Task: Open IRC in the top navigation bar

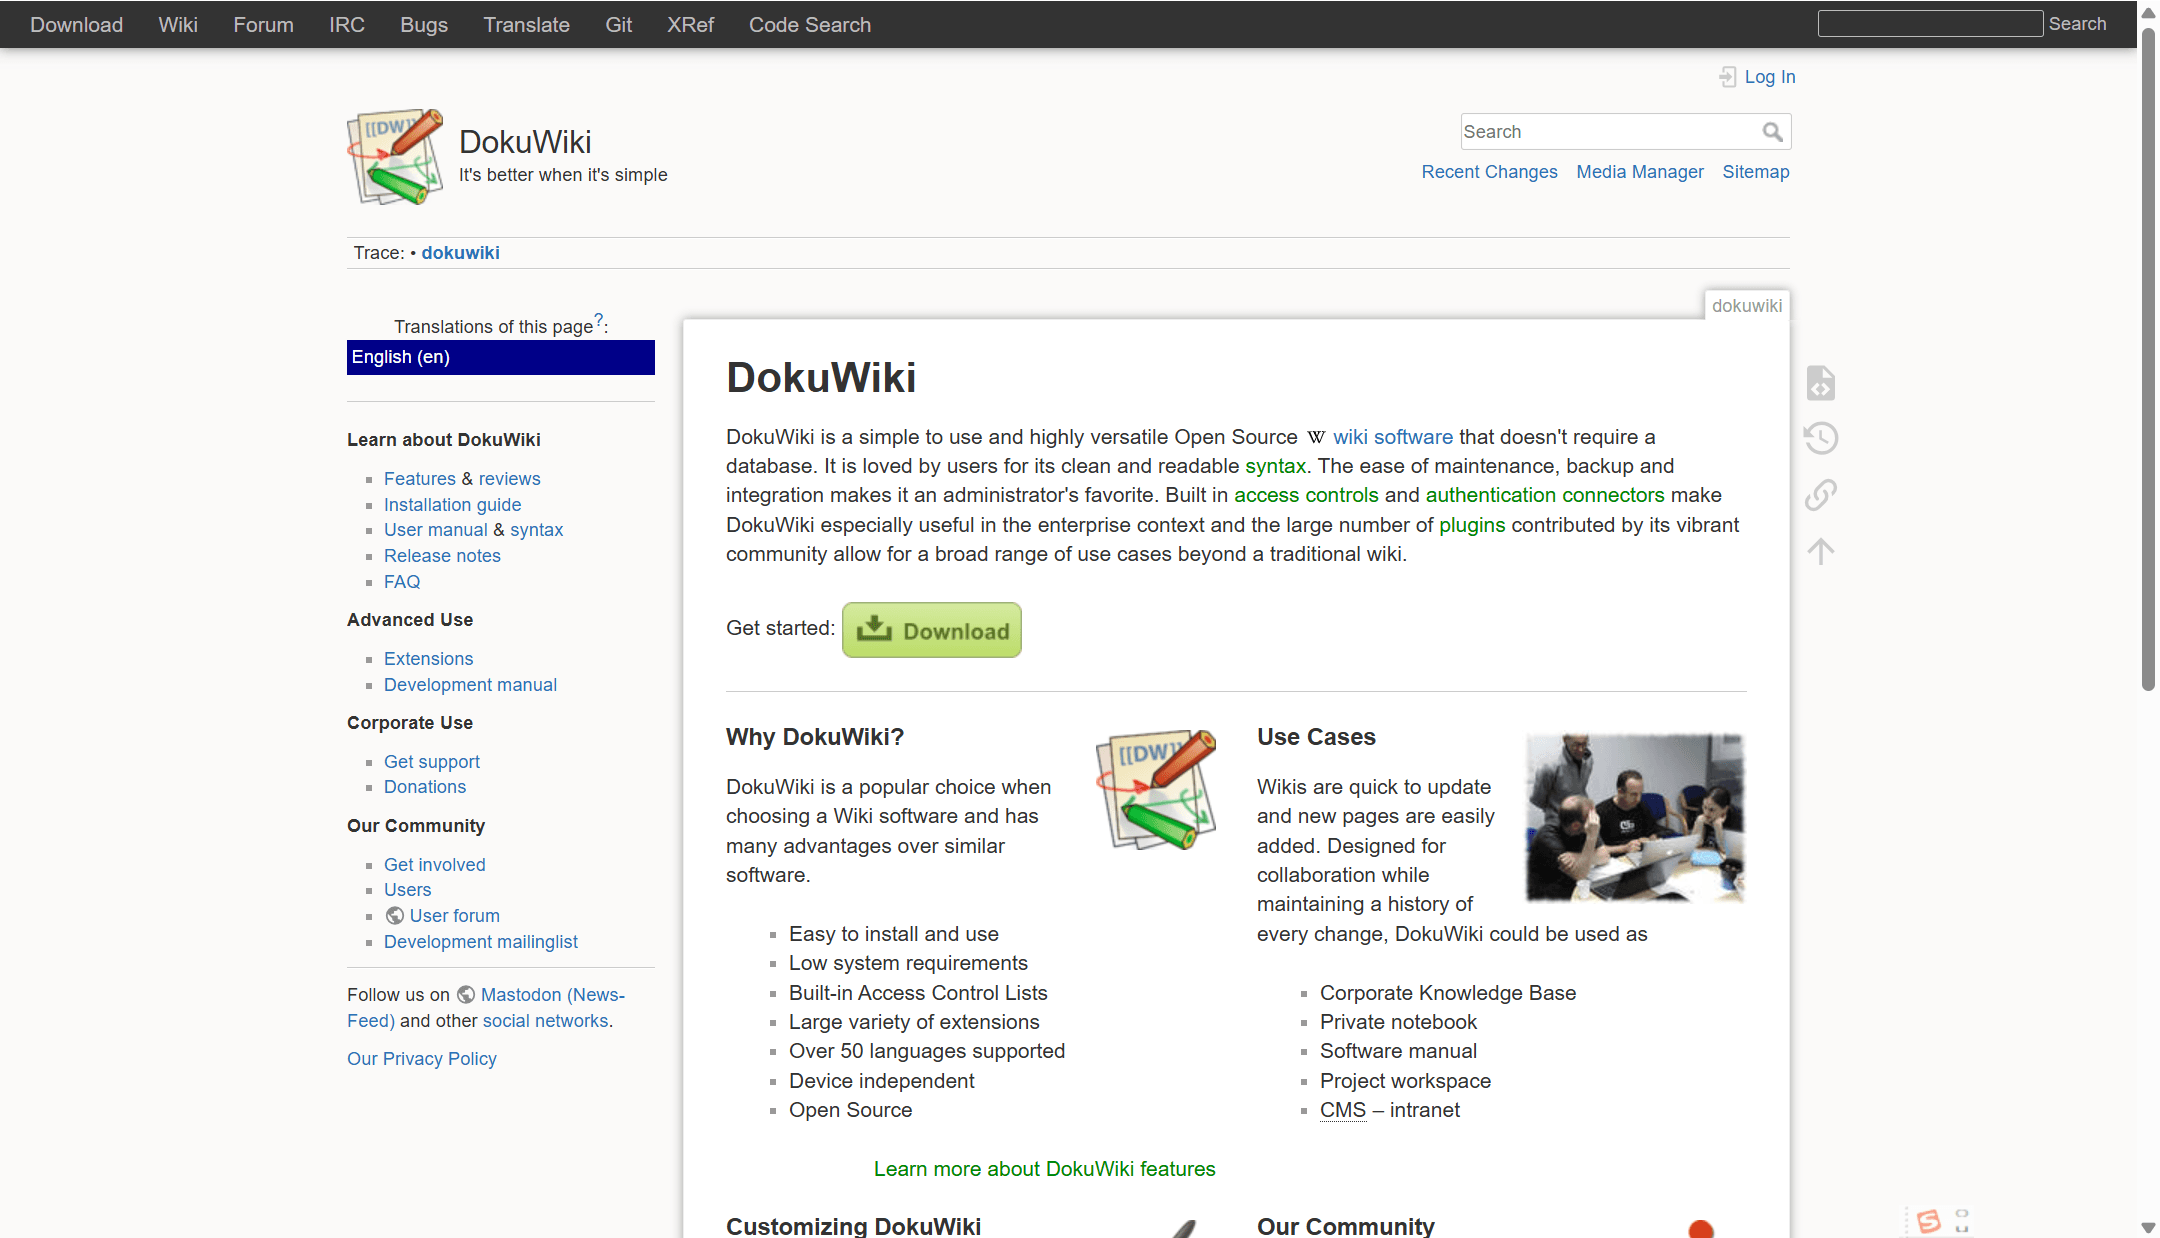Action: (x=347, y=25)
